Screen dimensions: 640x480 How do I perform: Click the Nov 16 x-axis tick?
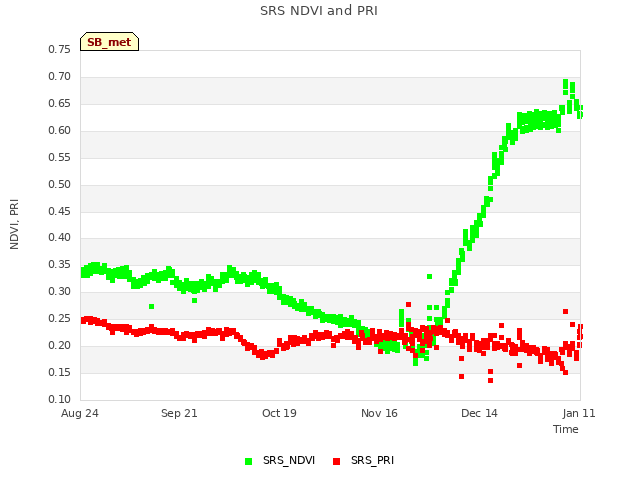point(379,413)
